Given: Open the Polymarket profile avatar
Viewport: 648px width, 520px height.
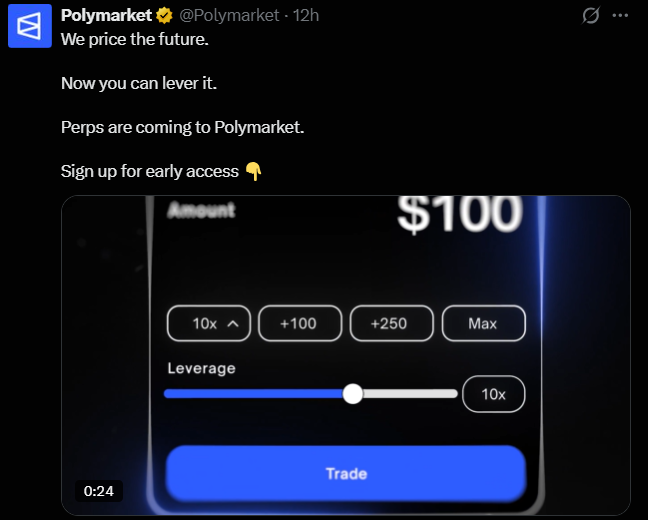Looking at the screenshot, I should click(x=30, y=26).
